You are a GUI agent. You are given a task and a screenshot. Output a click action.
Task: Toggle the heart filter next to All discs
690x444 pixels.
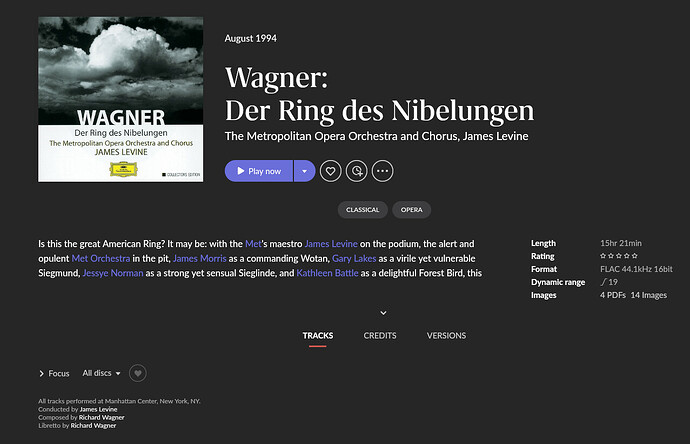pos(138,373)
